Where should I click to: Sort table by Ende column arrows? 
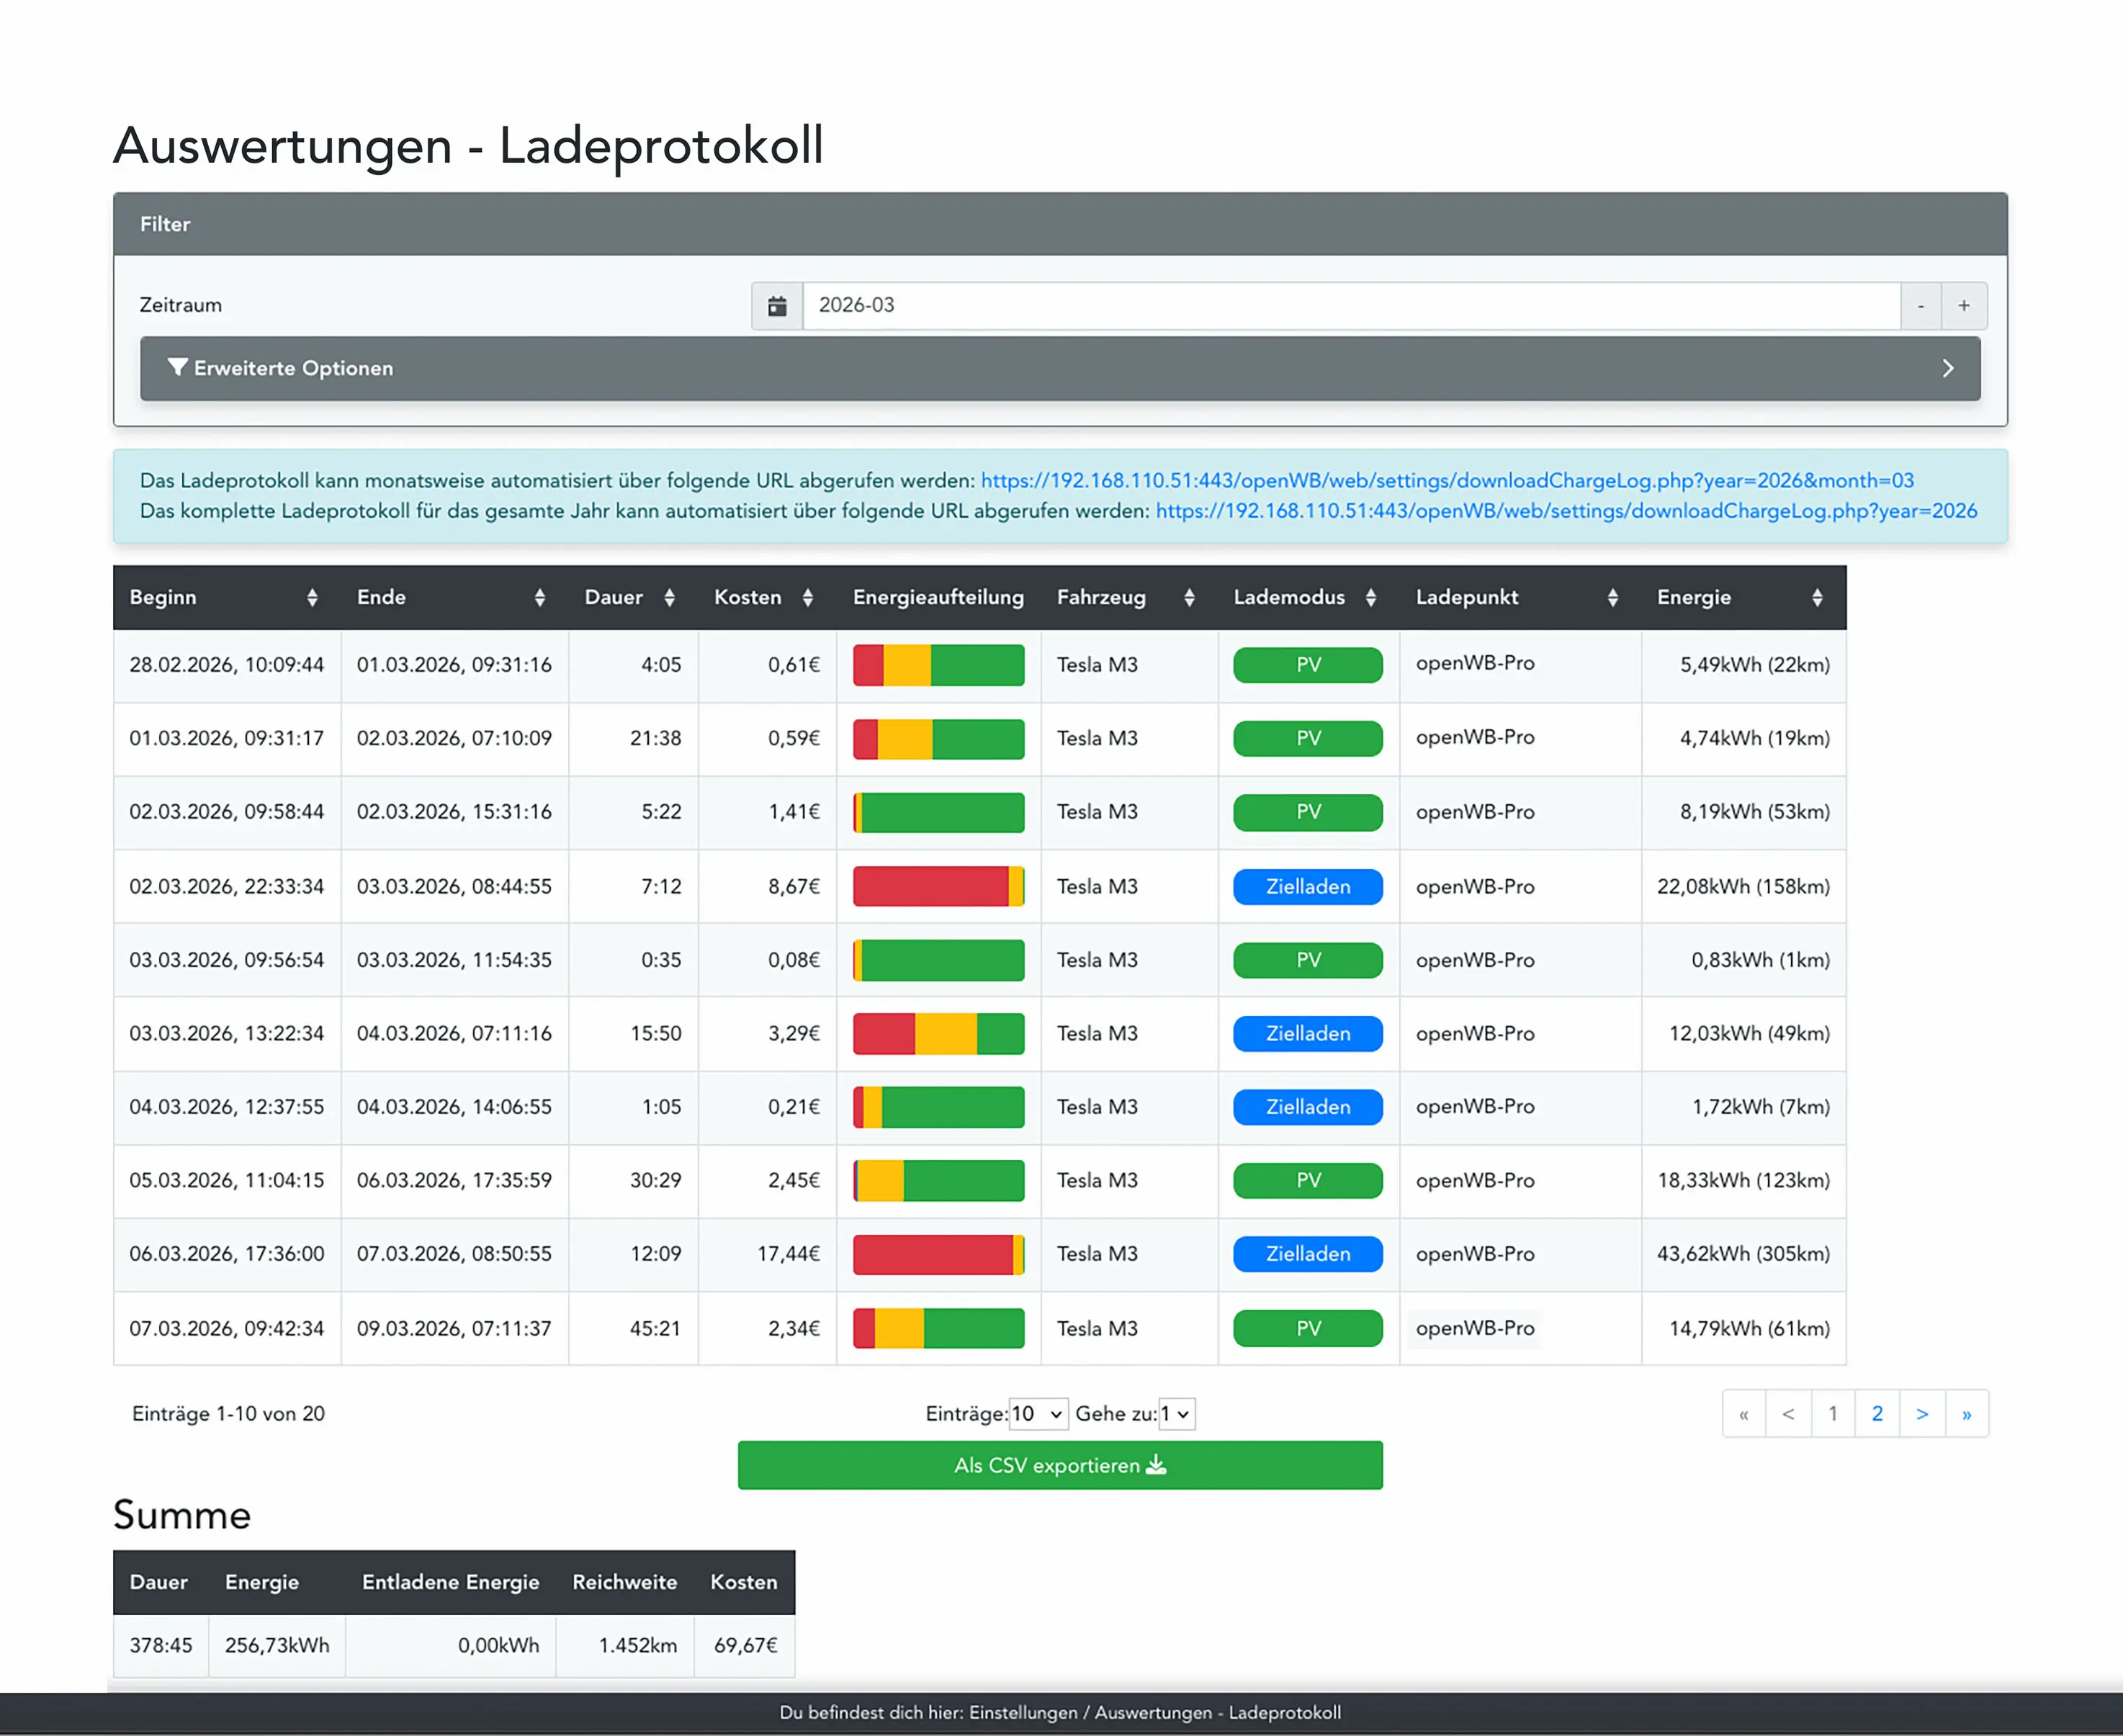(x=539, y=597)
